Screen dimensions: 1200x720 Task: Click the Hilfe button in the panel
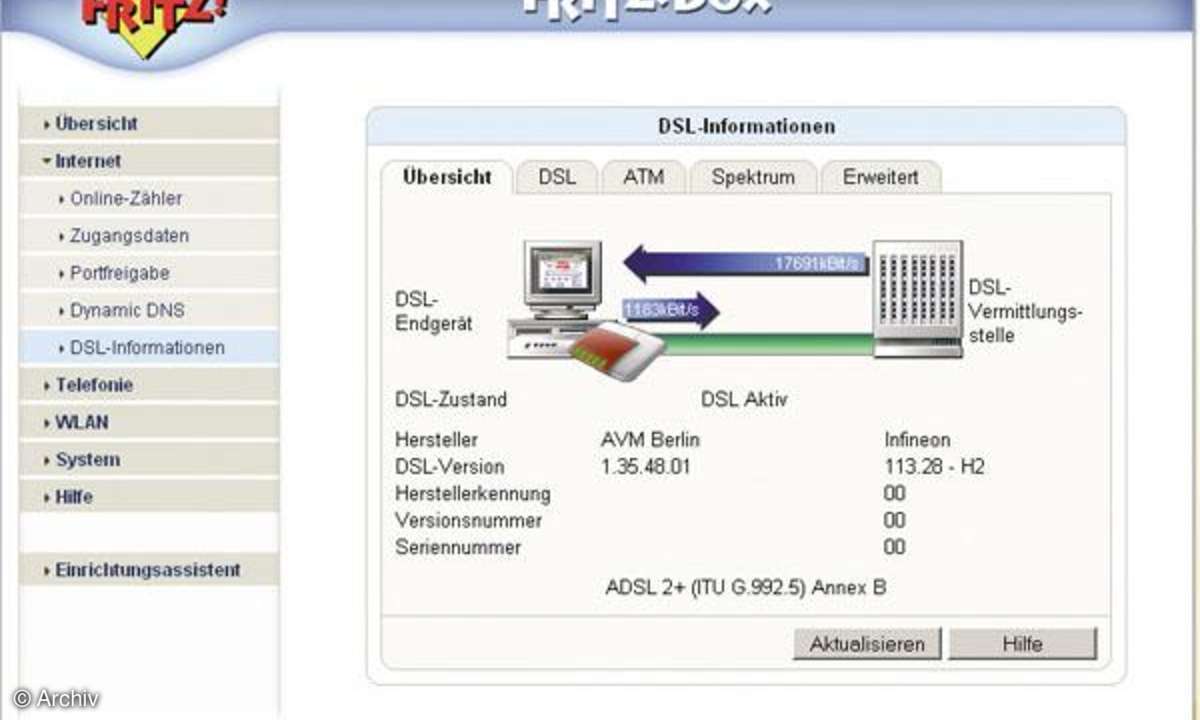coord(1022,644)
